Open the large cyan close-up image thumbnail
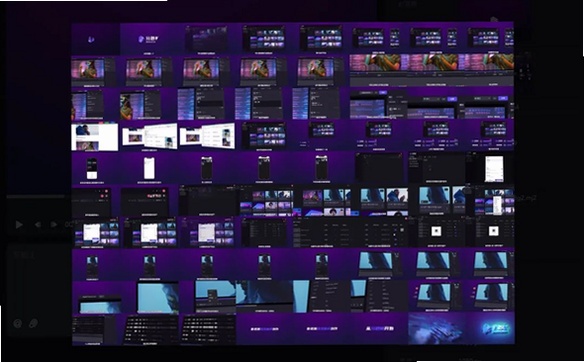 coord(158,297)
